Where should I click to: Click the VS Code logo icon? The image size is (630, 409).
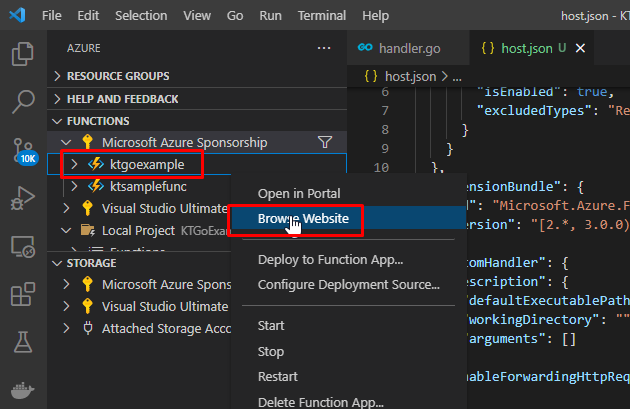[x=17, y=15]
